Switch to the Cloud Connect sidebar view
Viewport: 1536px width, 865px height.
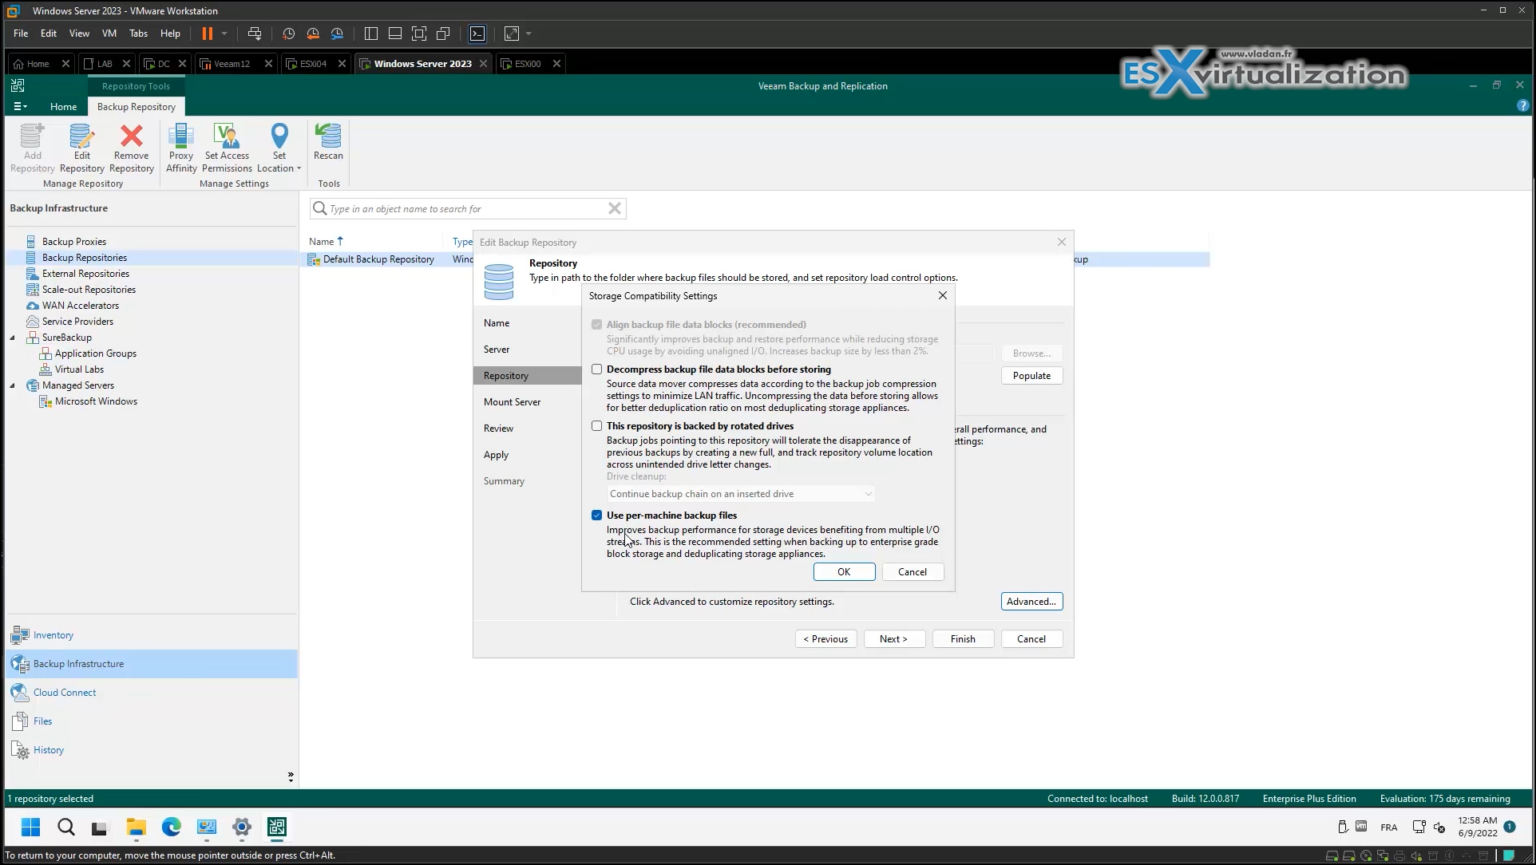click(x=64, y=691)
